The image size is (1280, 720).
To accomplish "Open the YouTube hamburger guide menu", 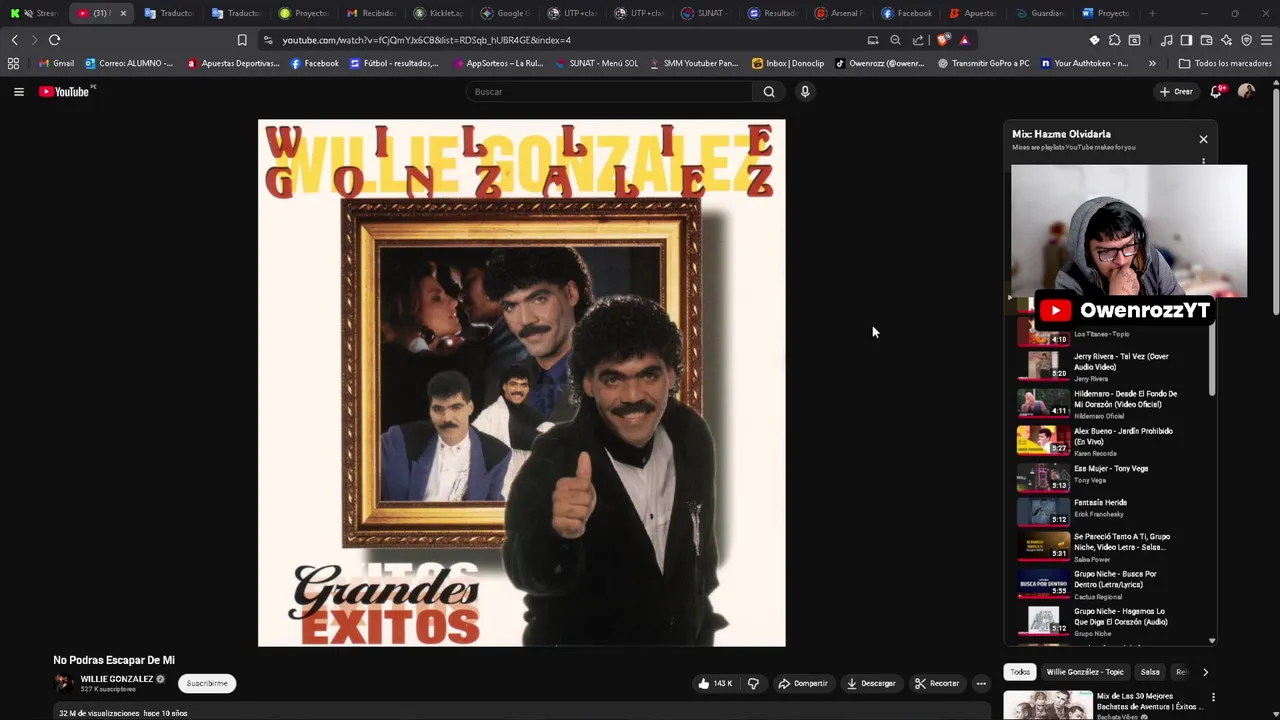I will (x=18, y=91).
